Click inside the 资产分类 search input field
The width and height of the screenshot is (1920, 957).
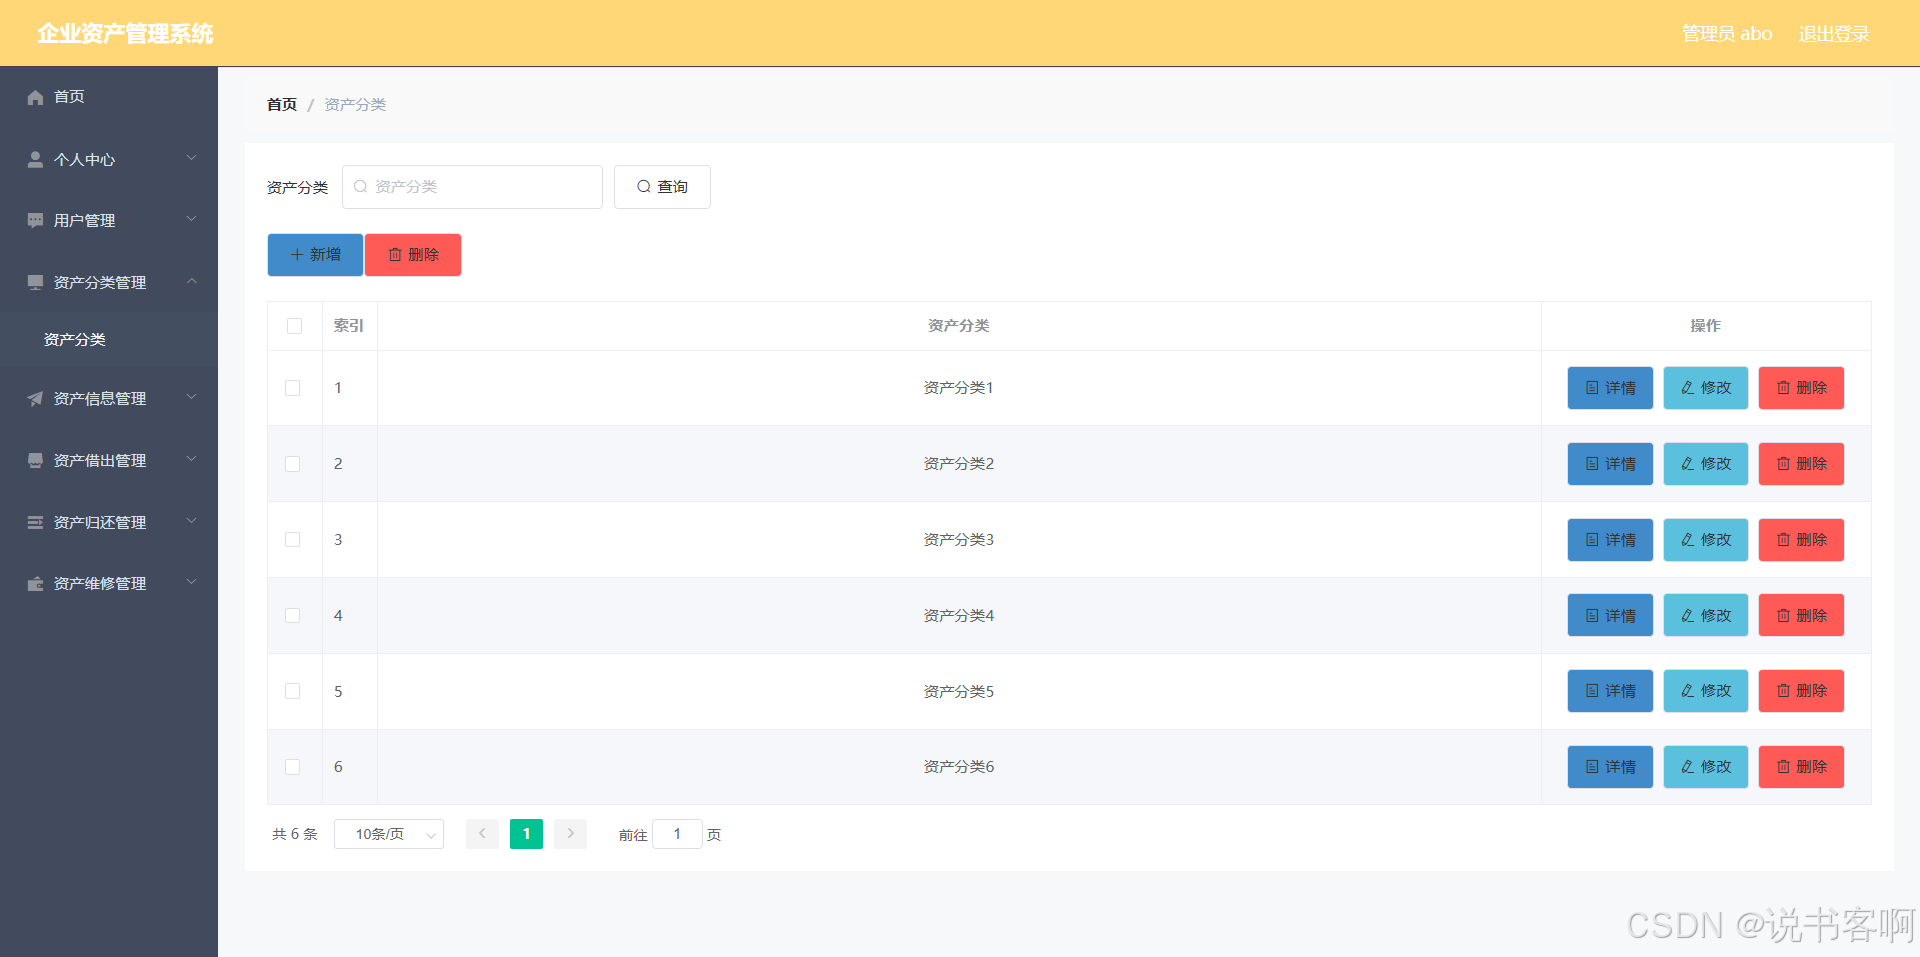(472, 186)
